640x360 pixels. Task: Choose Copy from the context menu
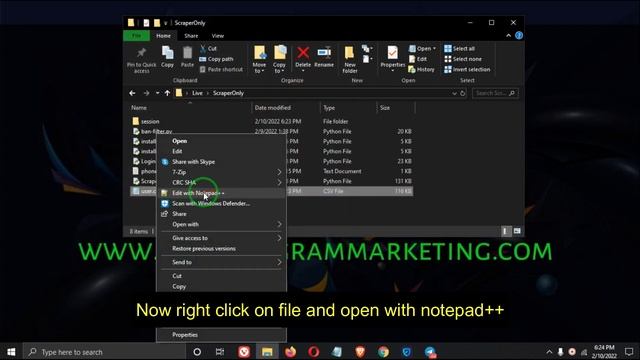[221, 287]
